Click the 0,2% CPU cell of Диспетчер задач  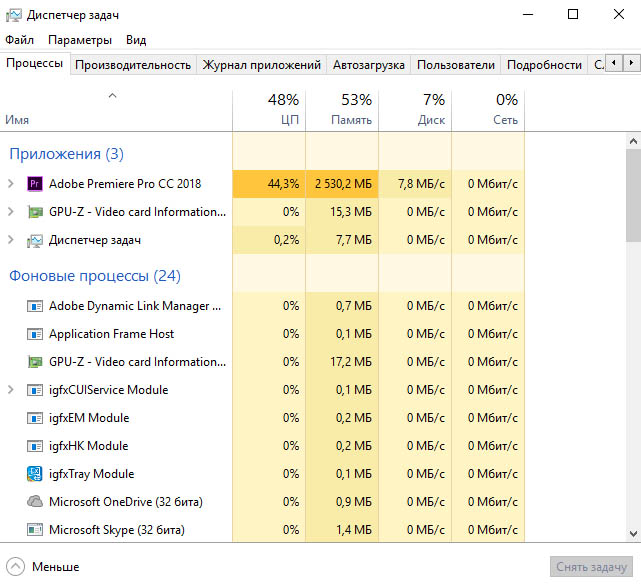coord(269,240)
